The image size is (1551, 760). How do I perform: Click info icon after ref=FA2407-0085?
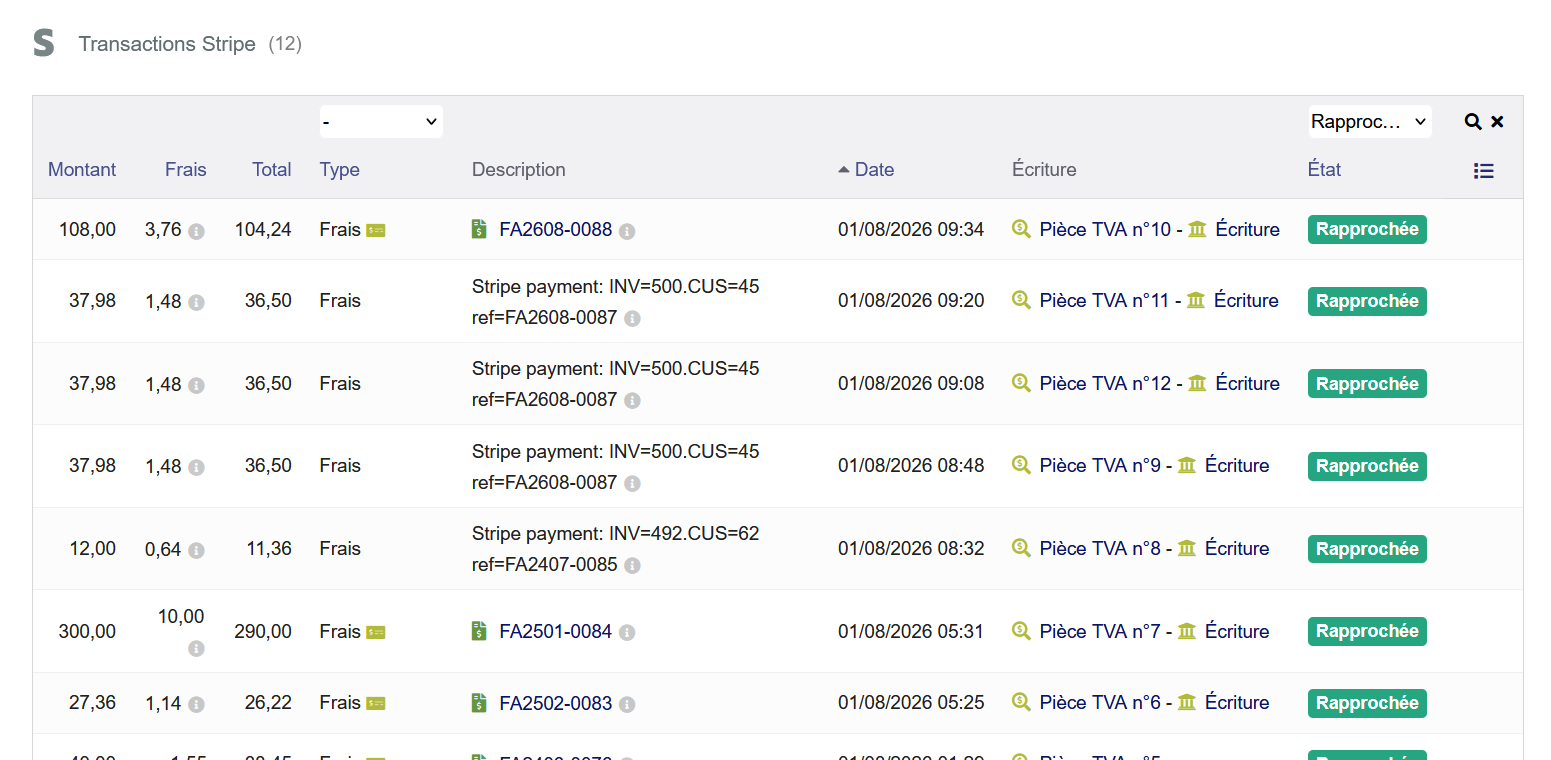(x=632, y=566)
